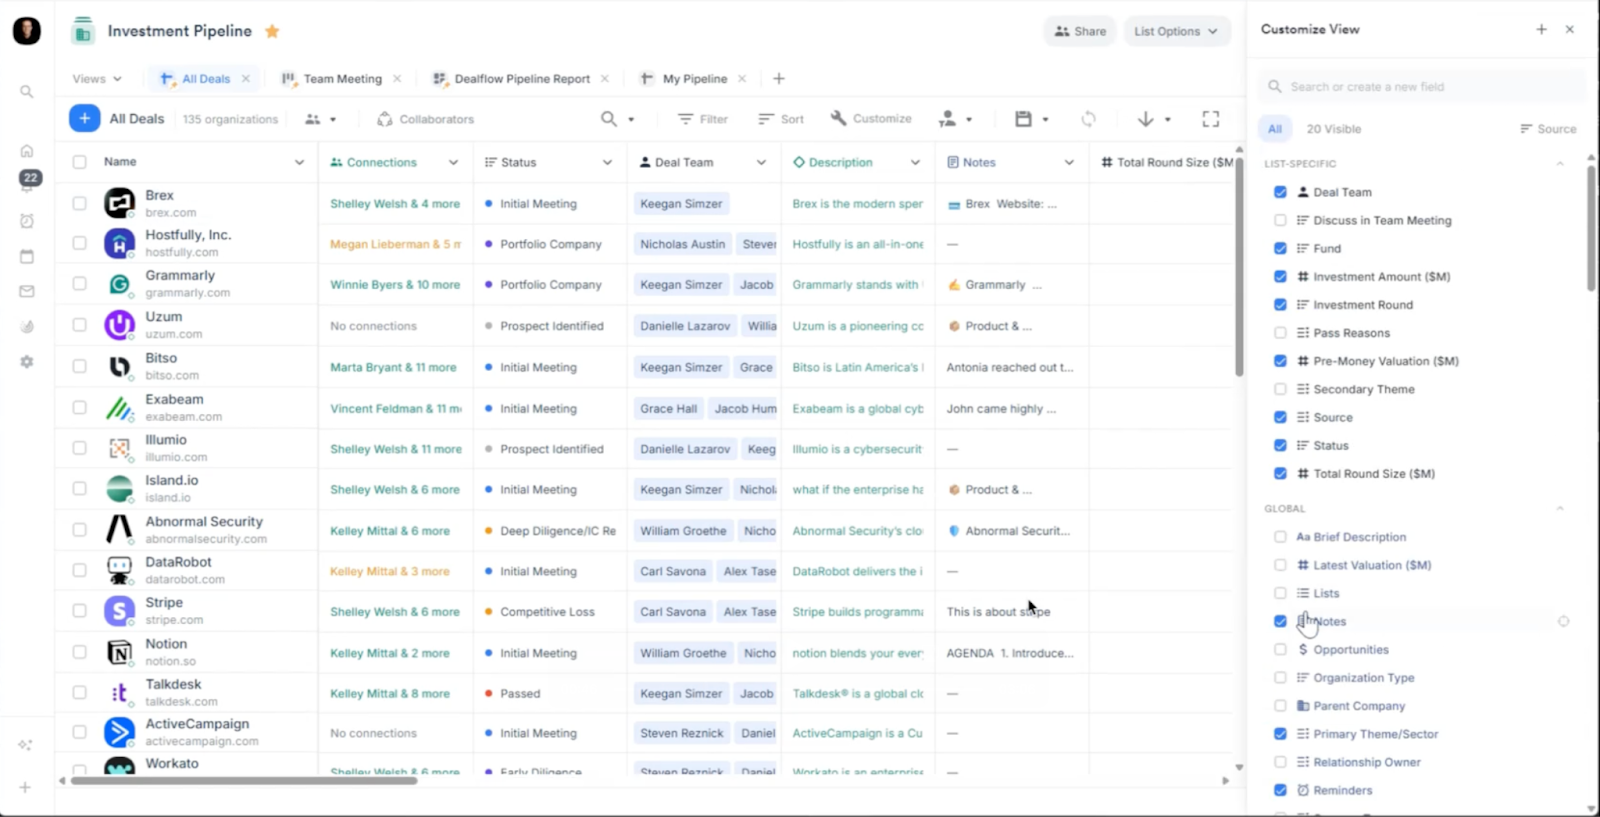Viewport: 1600px width, 817px height.
Task: Click the search icon in left sidebar
Action: point(27,92)
